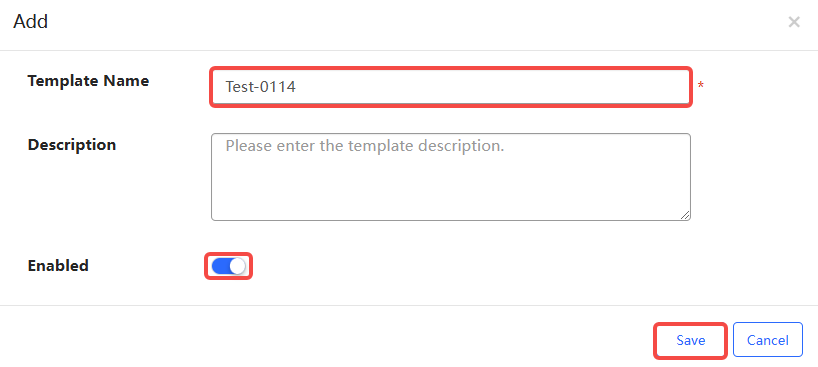The height and width of the screenshot is (367, 818).
Task: Save the Test-0114 template
Action: coord(691,340)
